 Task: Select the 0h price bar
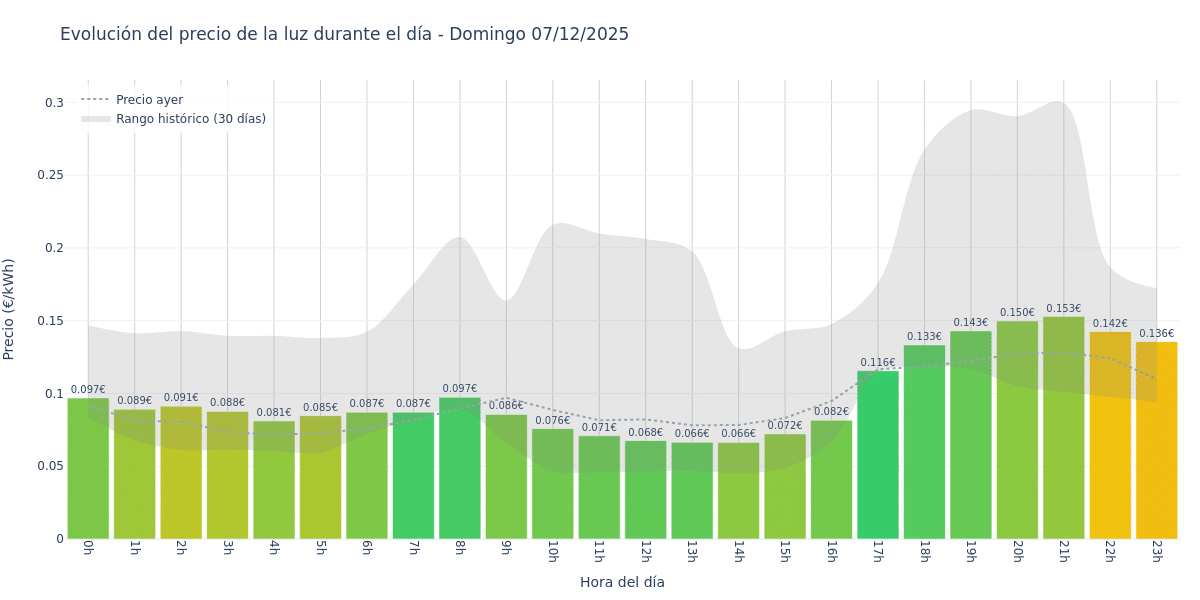88,470
